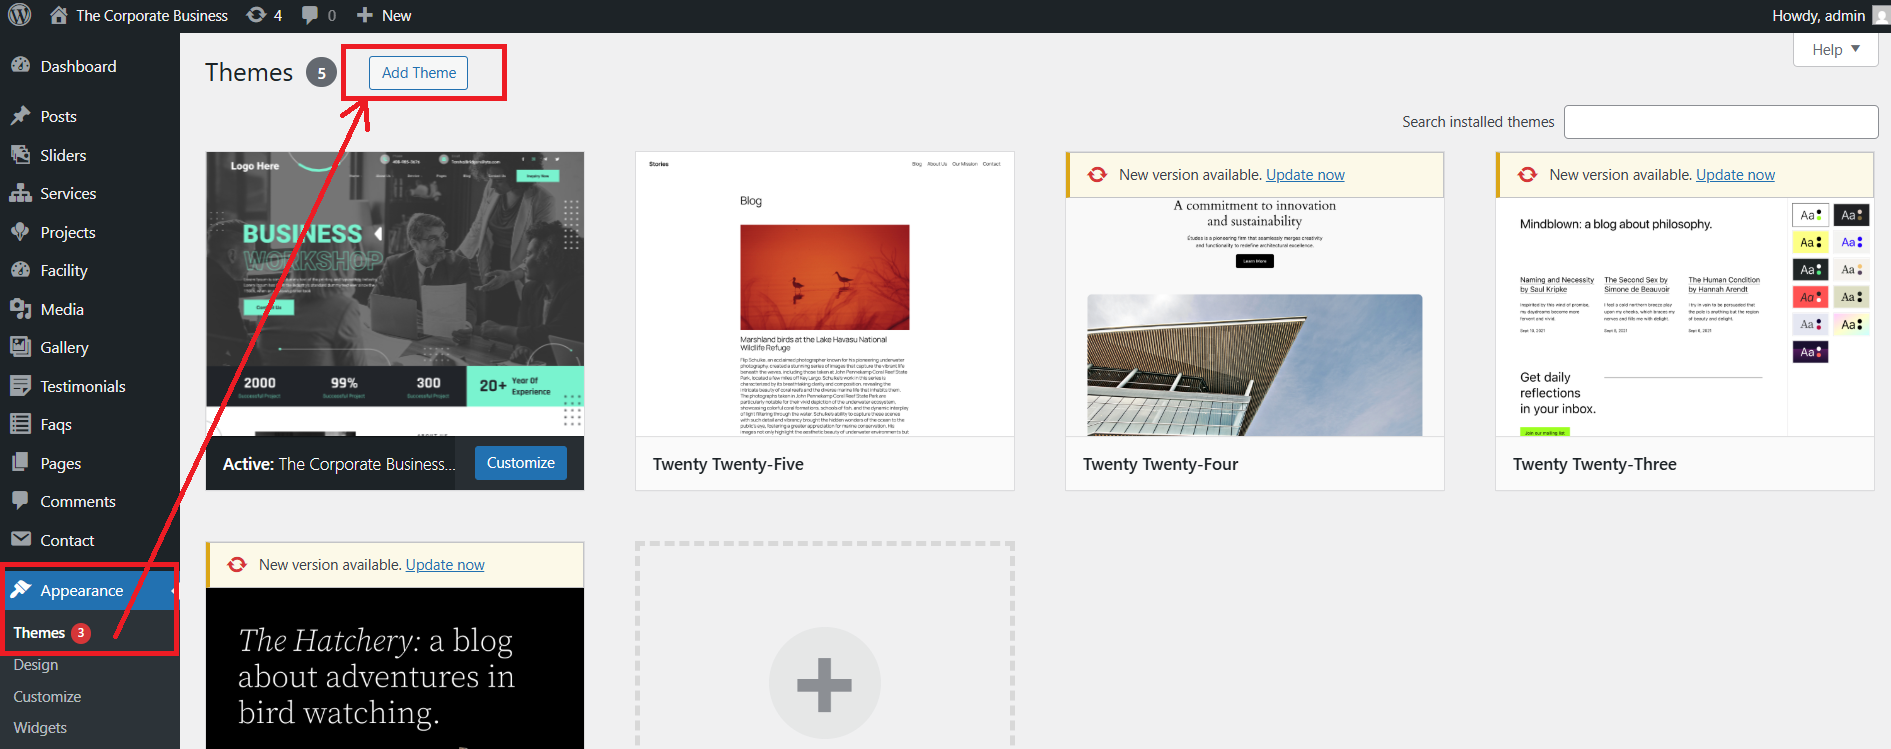The height and width of the screenshot is (749, 1891).
Task: Click the Posts pushpin icon
Action: (x=20, y=116)
